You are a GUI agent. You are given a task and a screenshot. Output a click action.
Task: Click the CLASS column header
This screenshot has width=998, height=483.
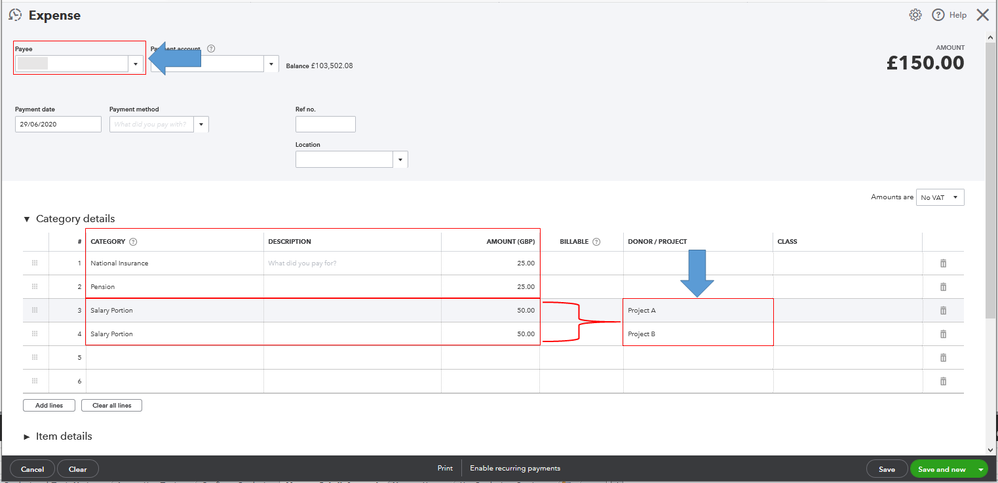click(787, 242)
